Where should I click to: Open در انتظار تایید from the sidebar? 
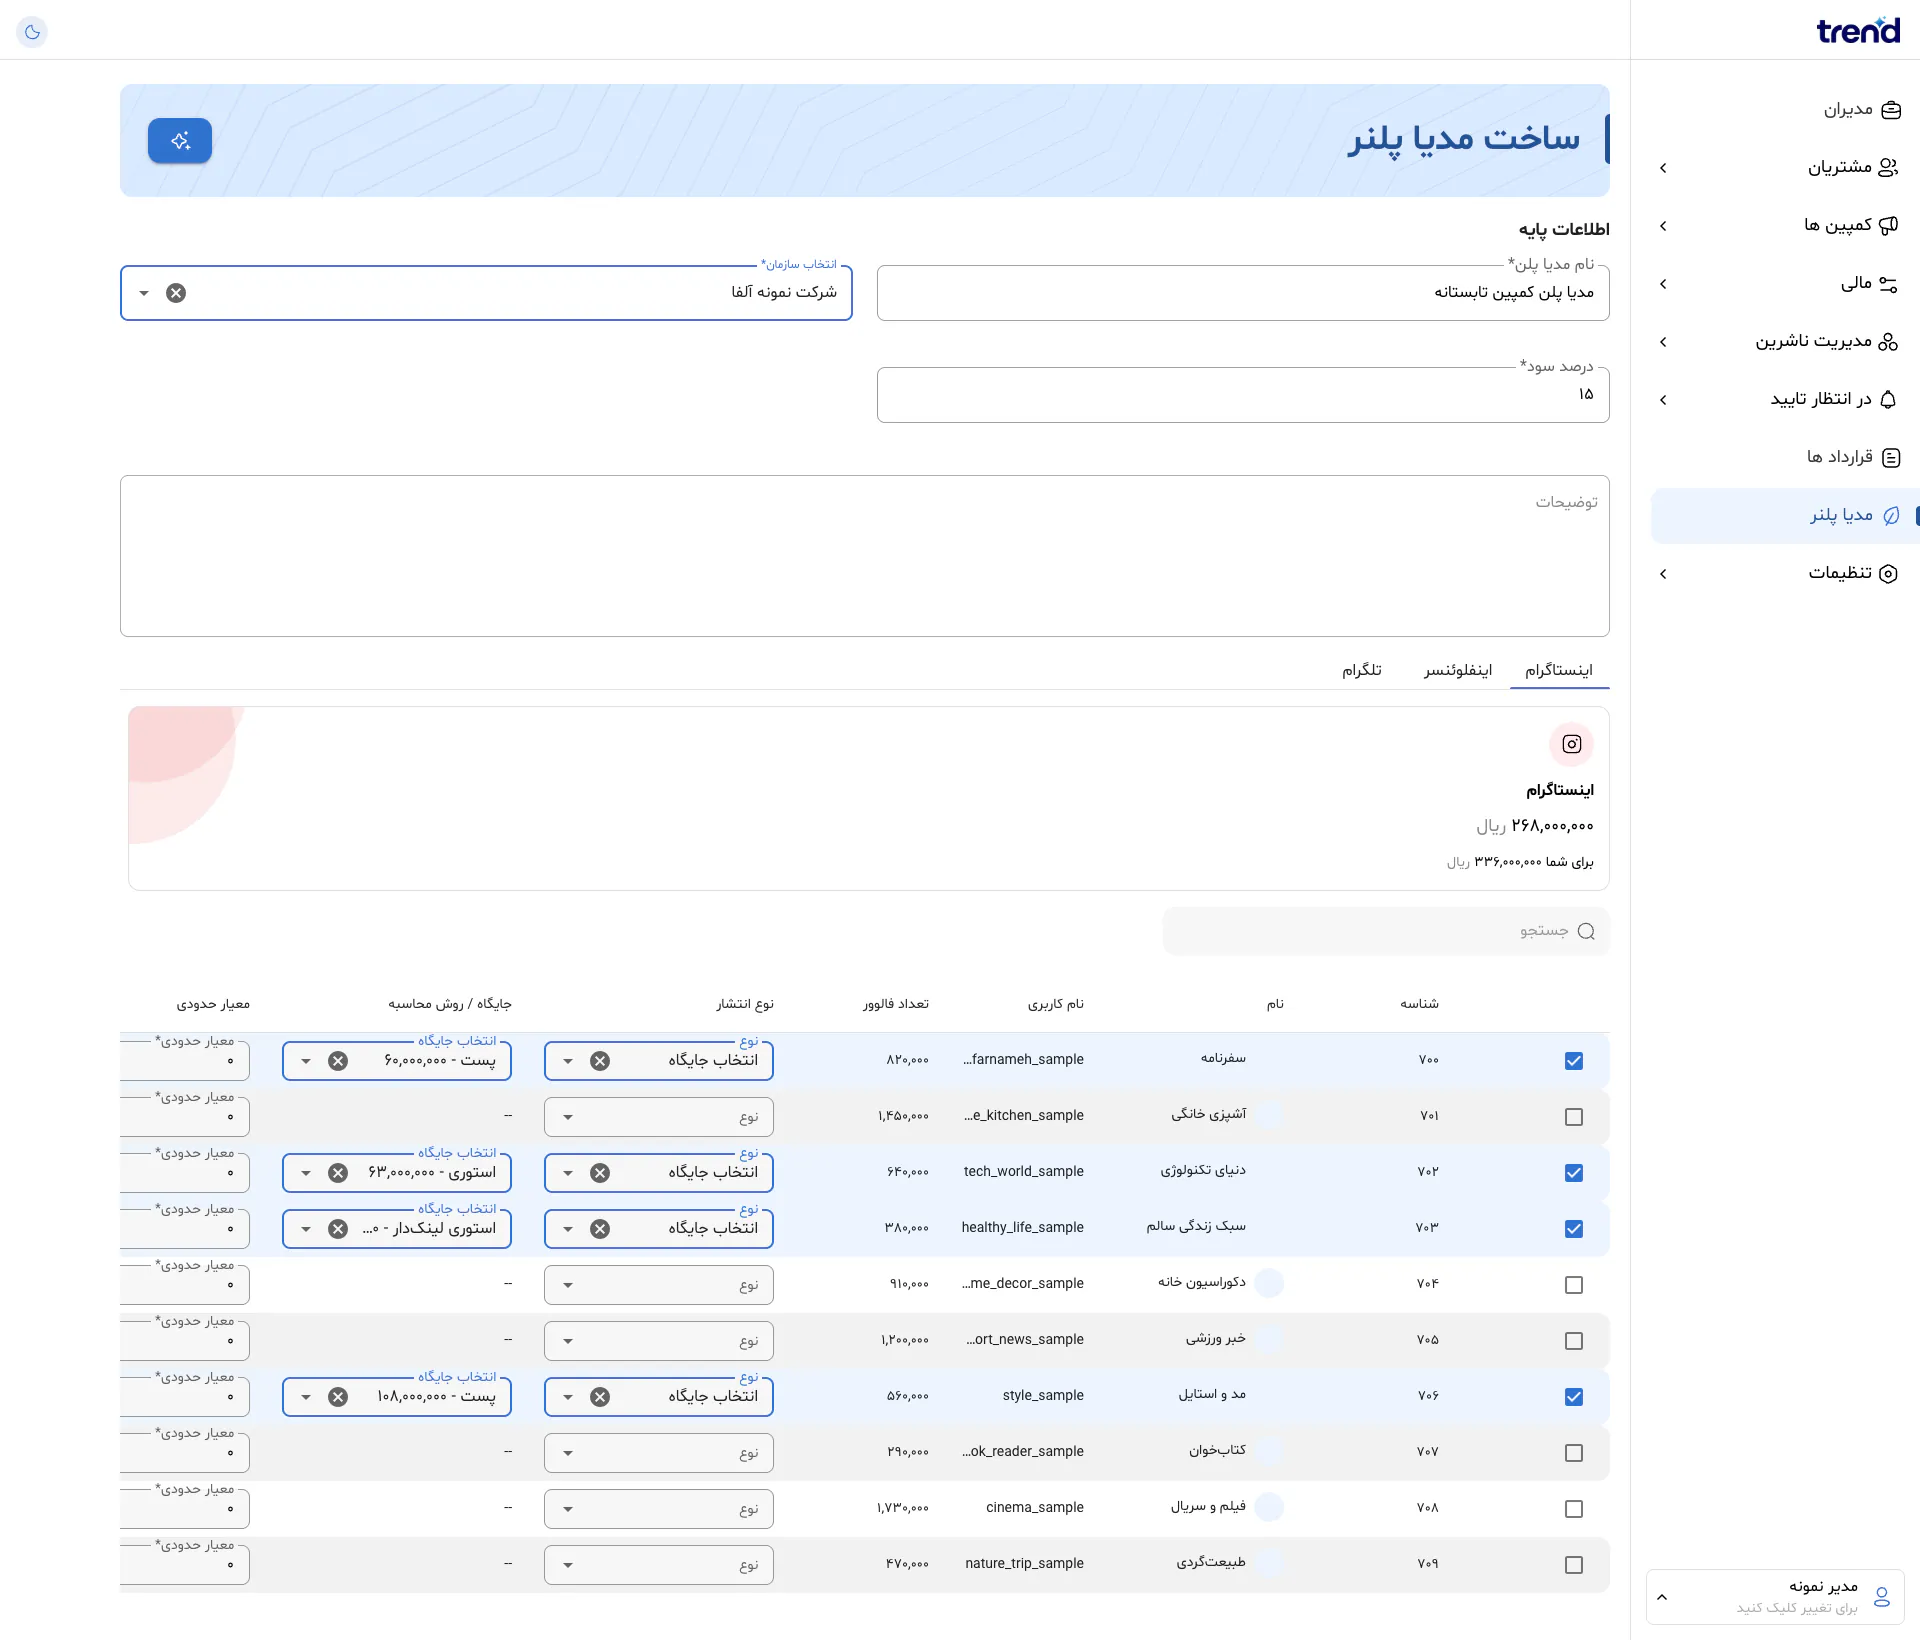(1785, 399)
